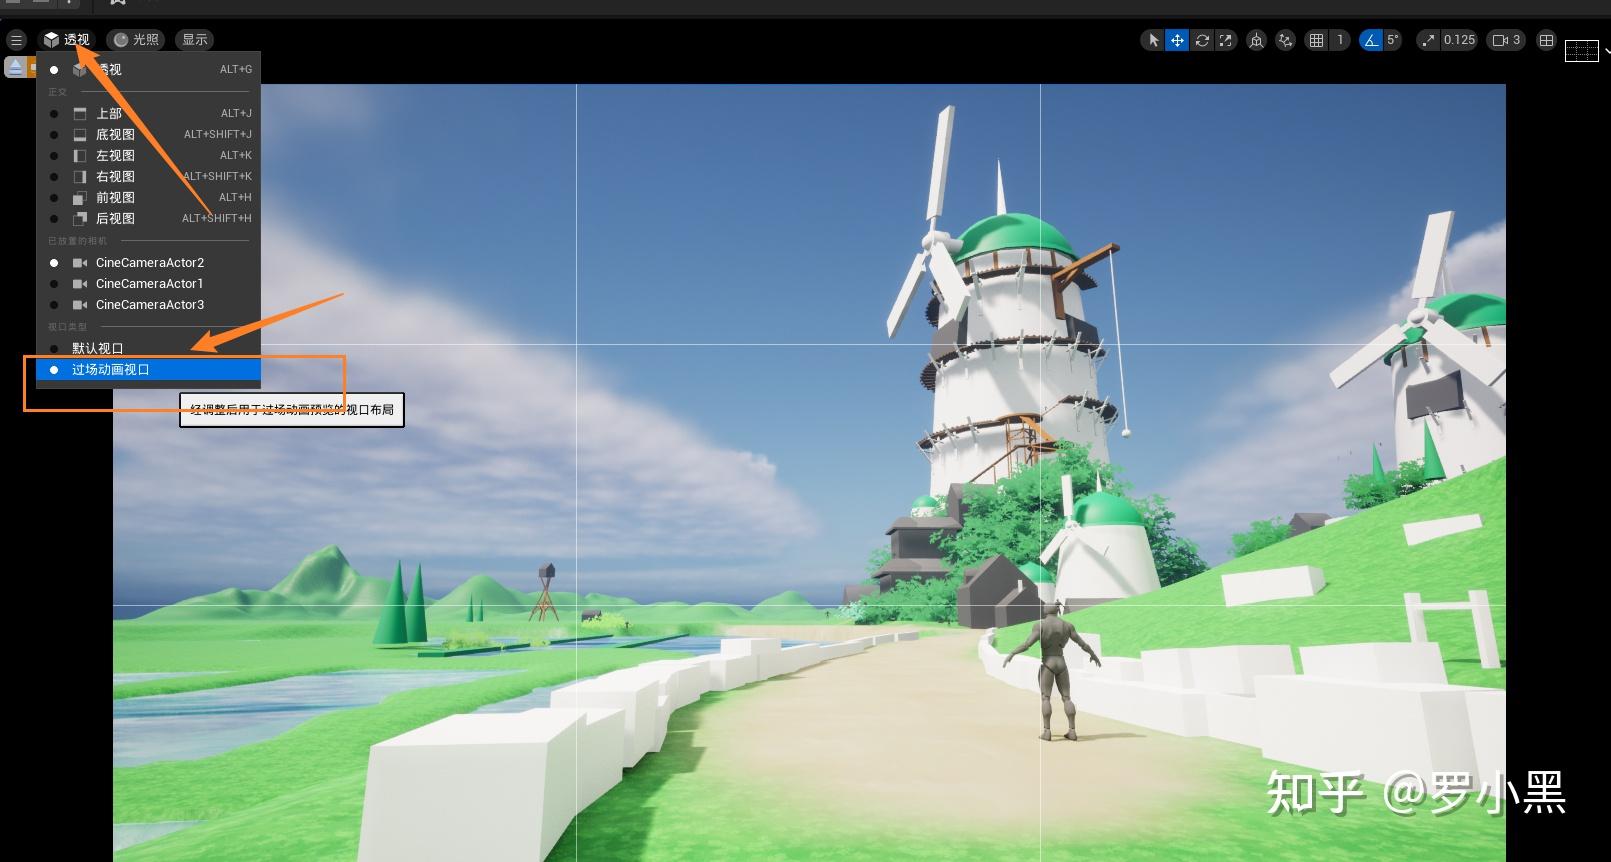Open scale snap value 0.125 dropdown
Viewport: 1611px width, 862px height.
1459,40
